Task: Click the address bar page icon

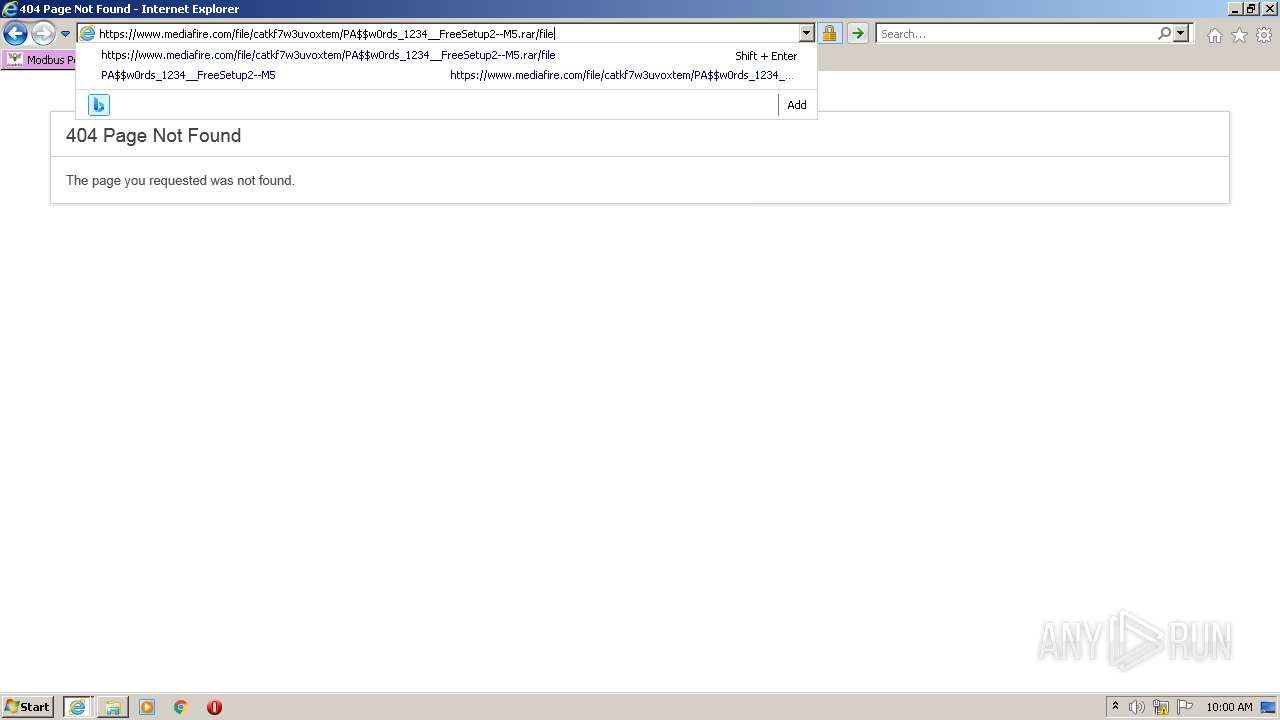Action: coord(87,34)
